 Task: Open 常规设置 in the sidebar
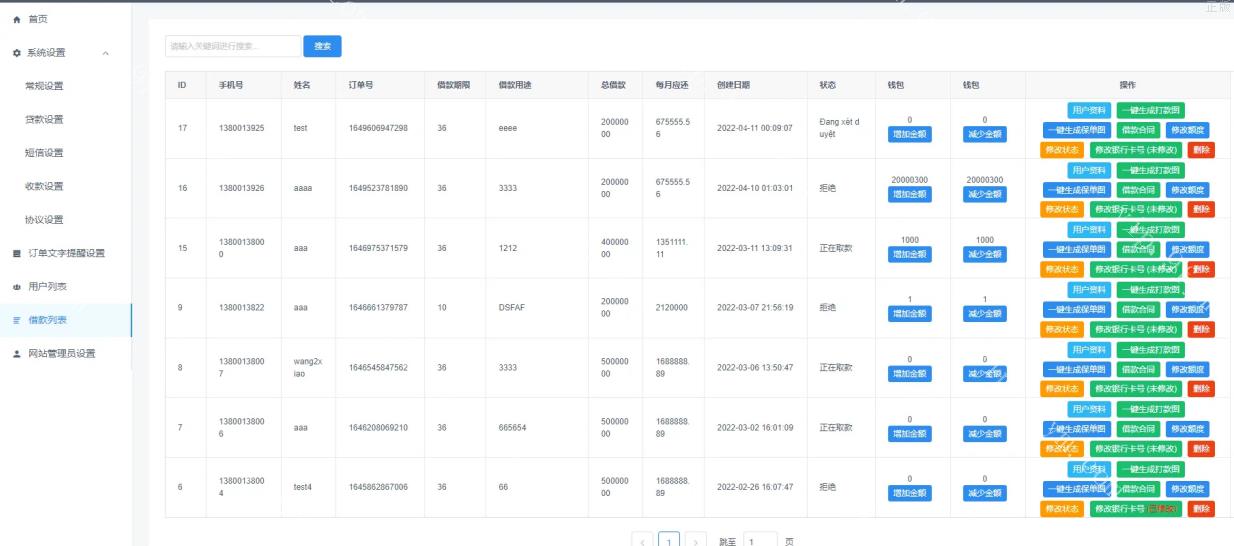click(44, 86)
